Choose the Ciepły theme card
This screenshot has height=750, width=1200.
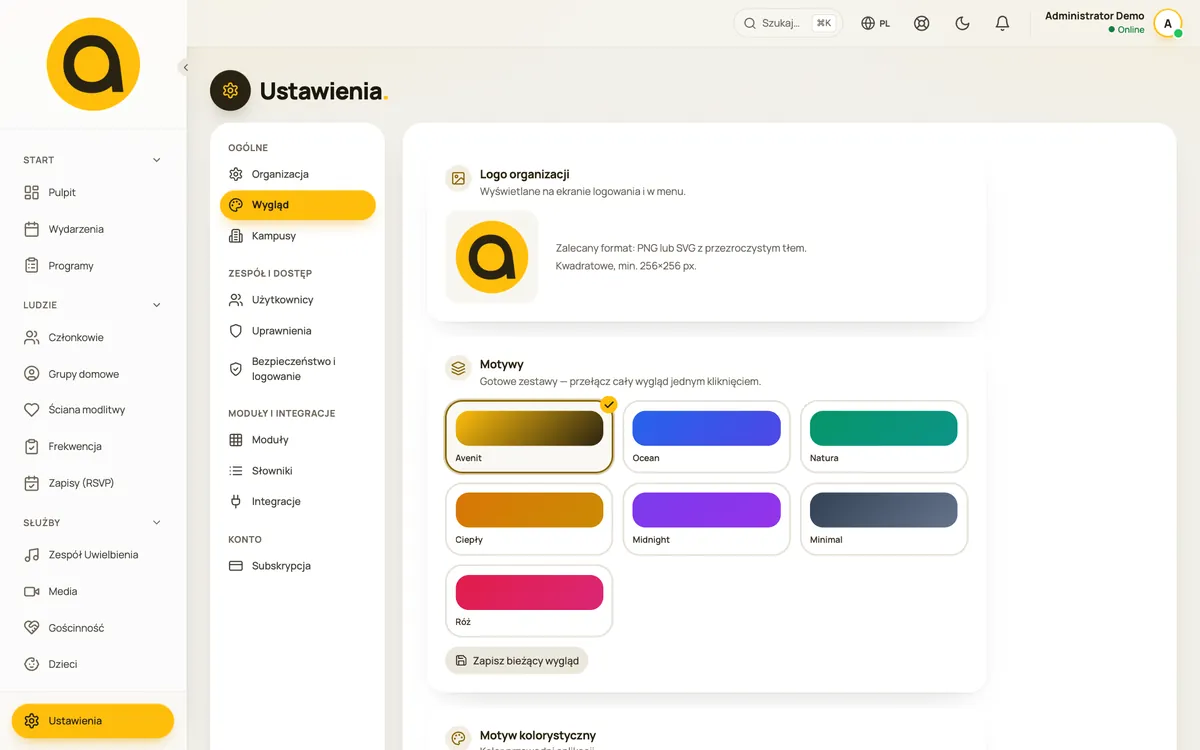529,519
